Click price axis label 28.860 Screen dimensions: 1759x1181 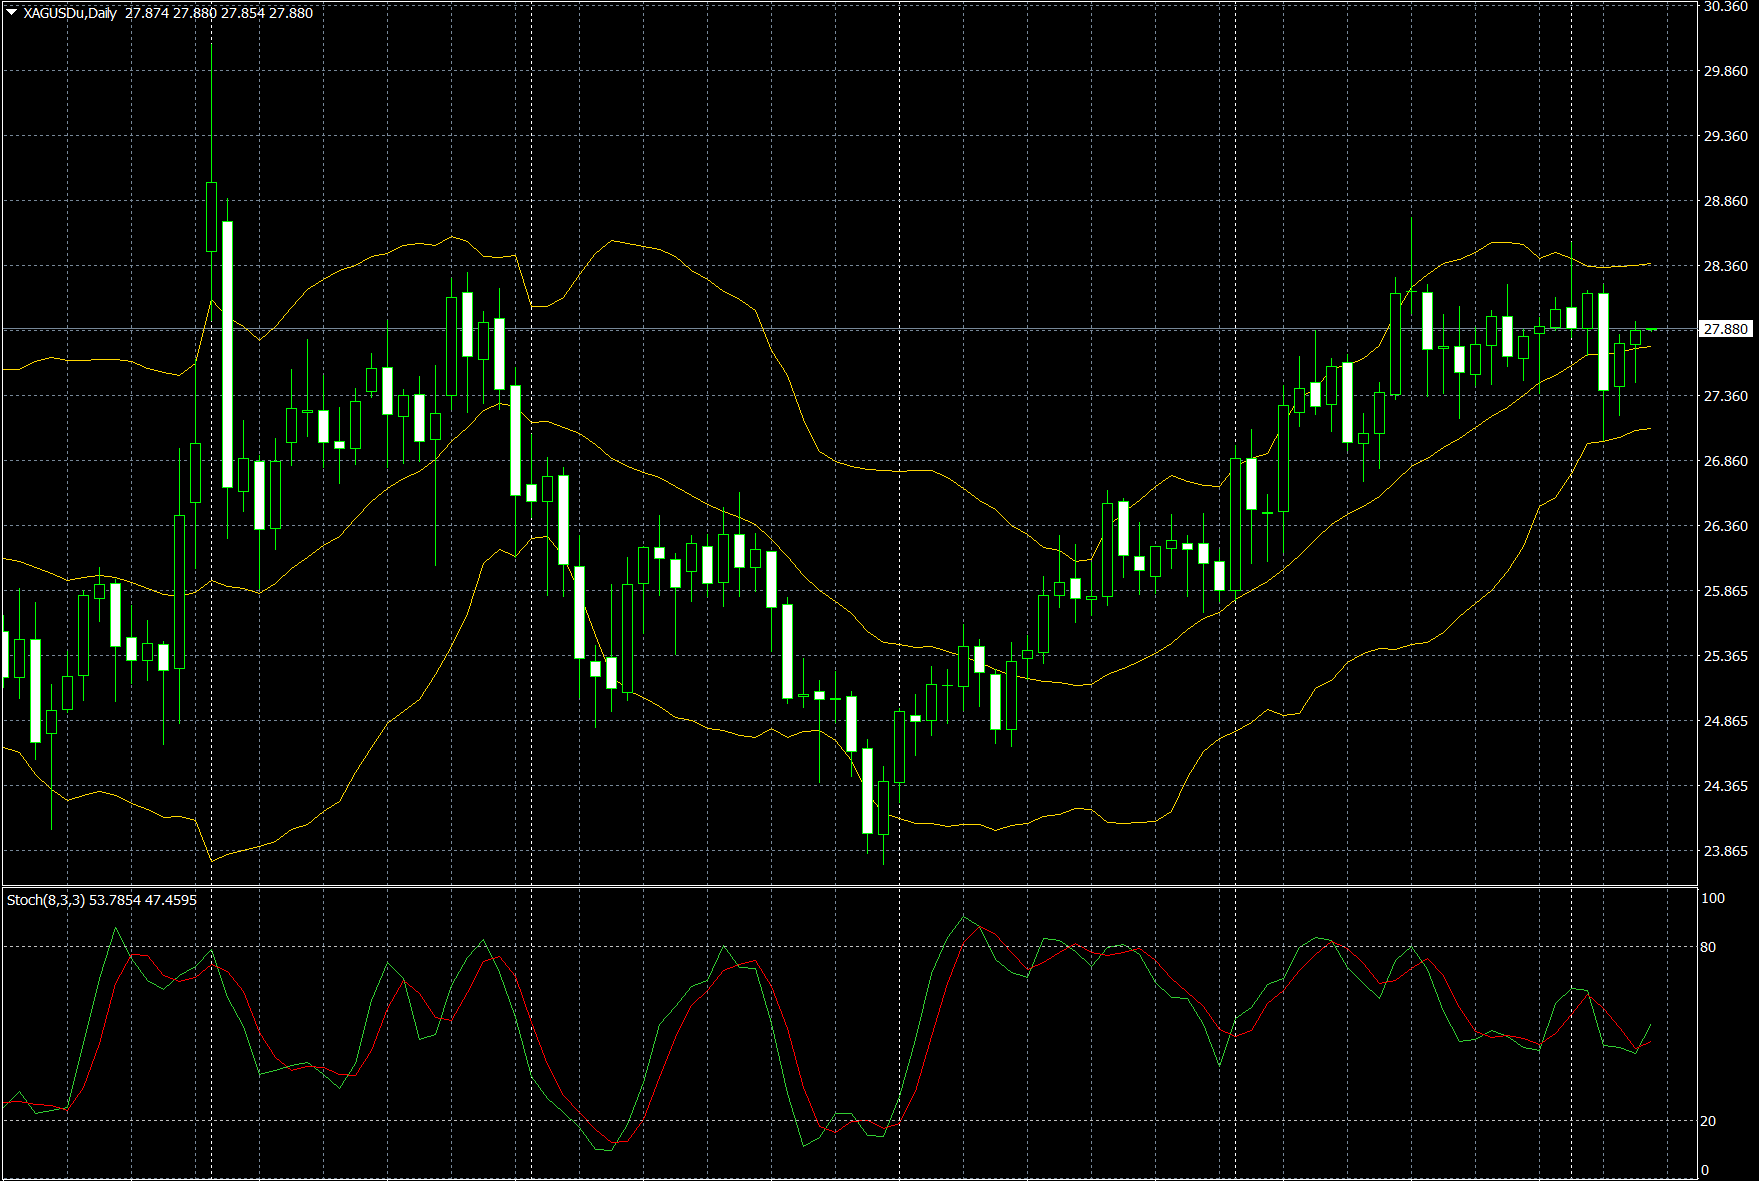click(1726, 201)
